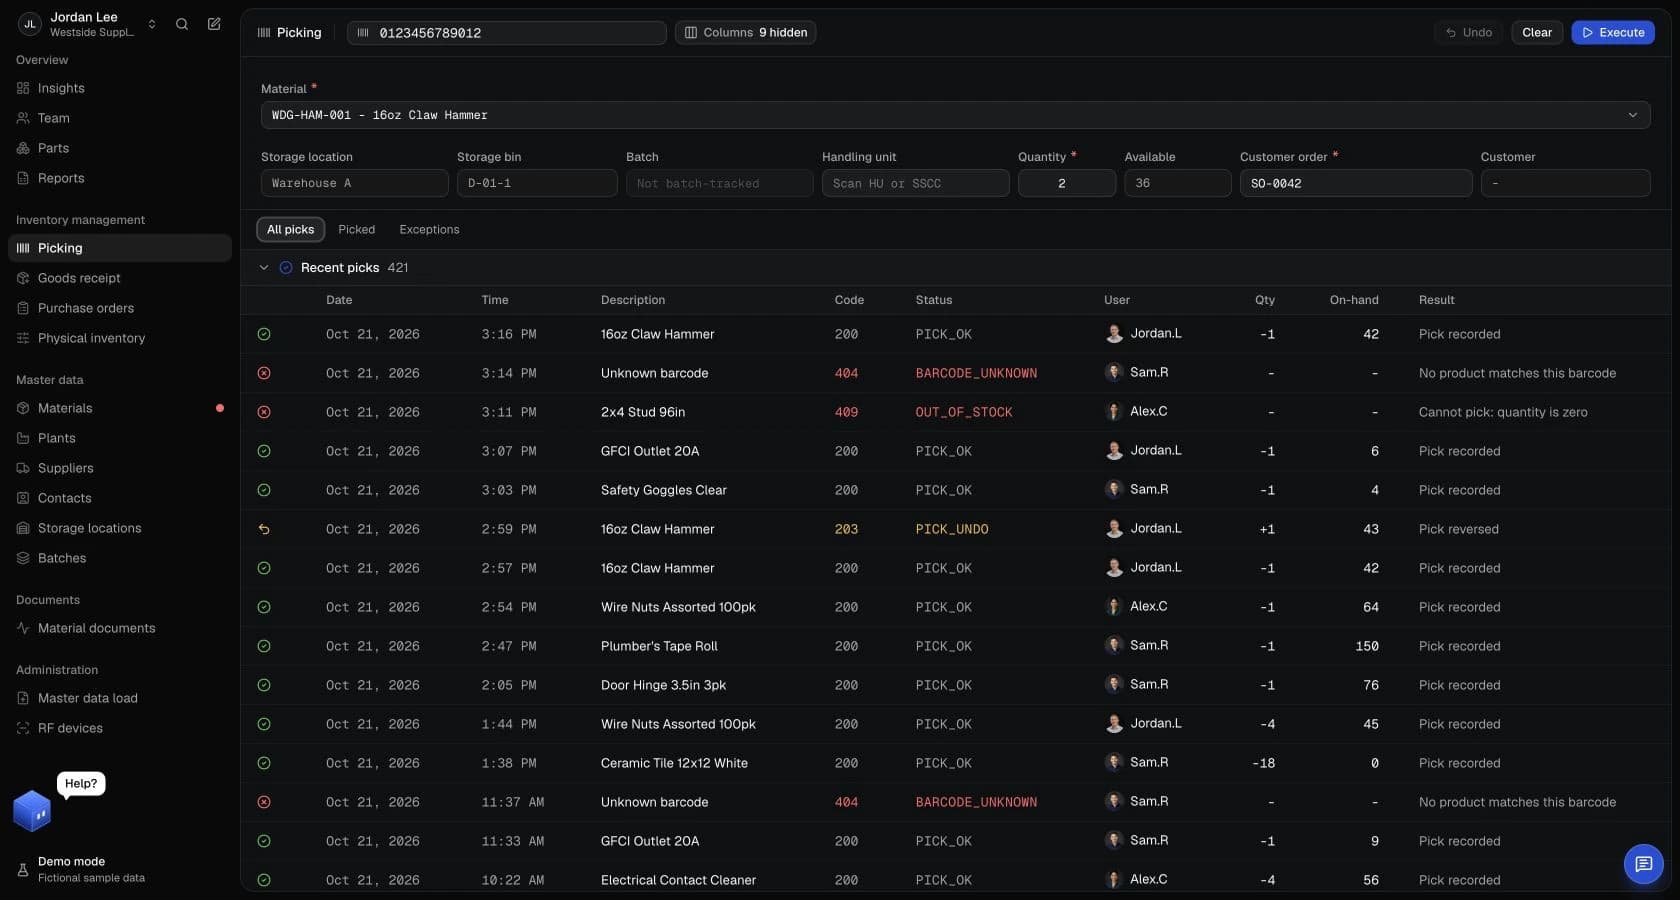The image size is (1680, 900).
Task: Click the Description column header
Action: pos(633,300)
